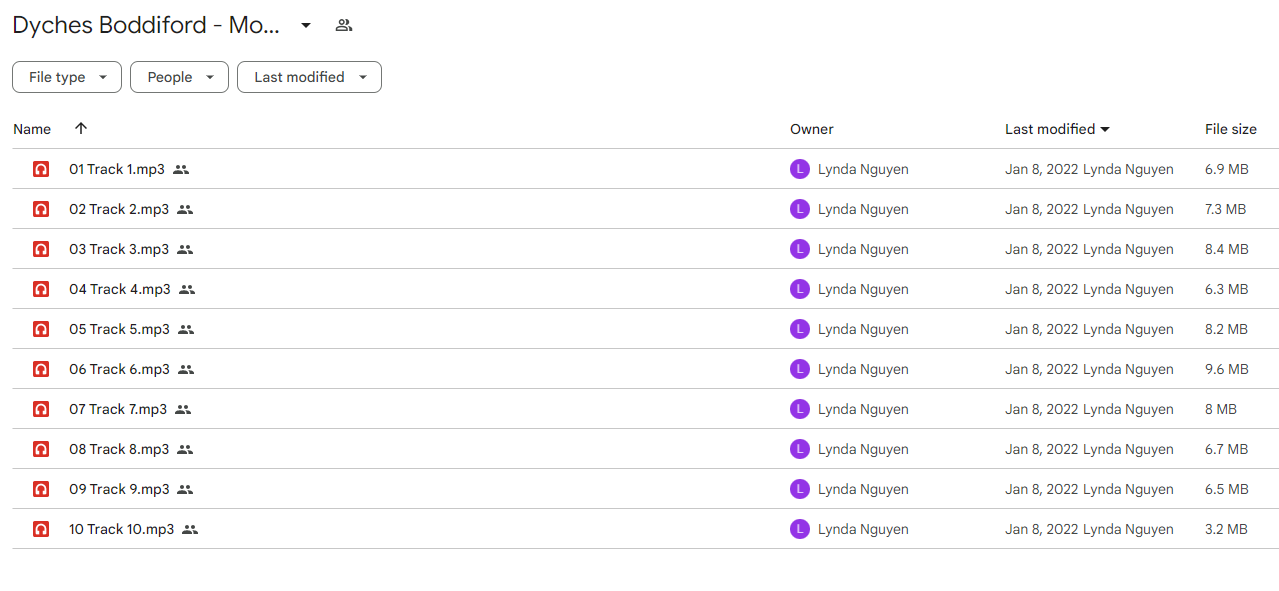Select the 06 Track 6.mp3 file

point(645,369)
